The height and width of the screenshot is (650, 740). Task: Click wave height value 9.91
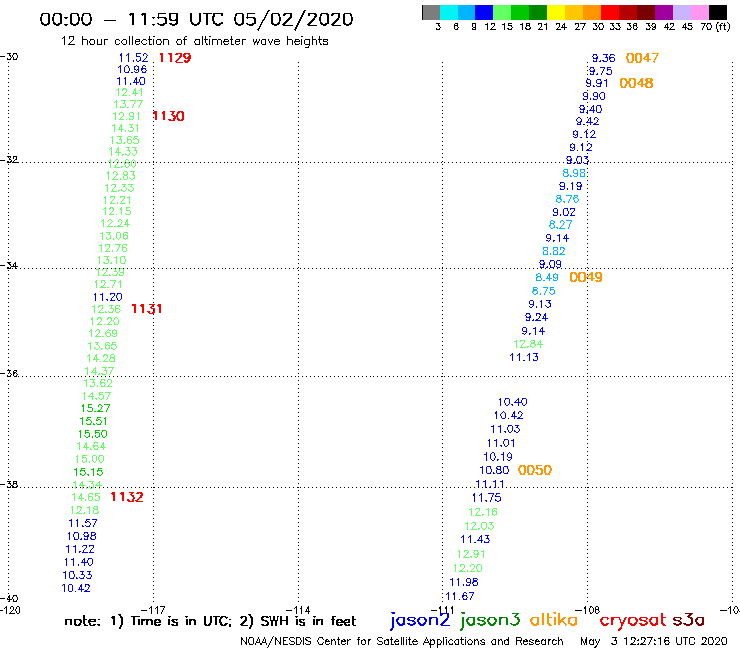(597, 83)
